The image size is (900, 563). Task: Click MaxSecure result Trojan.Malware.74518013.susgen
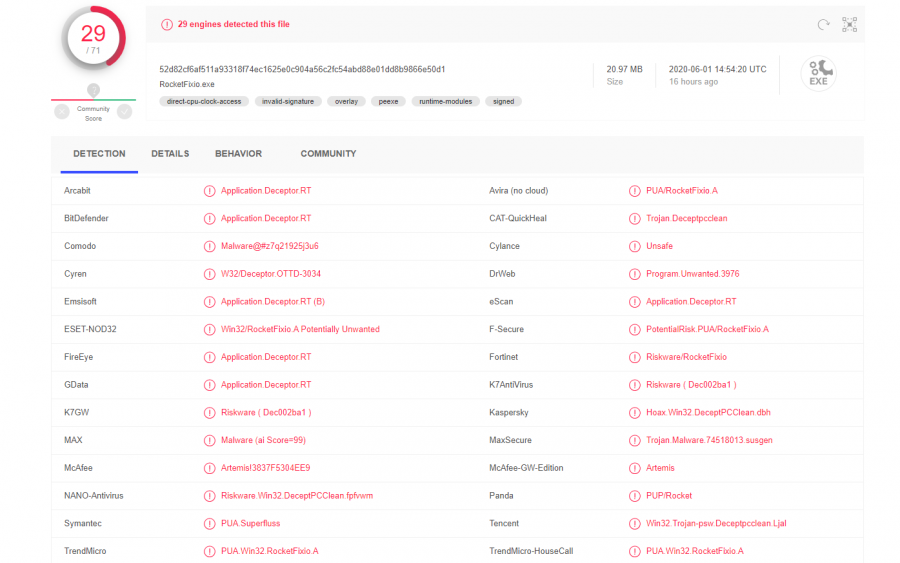[x=709, y=440]
